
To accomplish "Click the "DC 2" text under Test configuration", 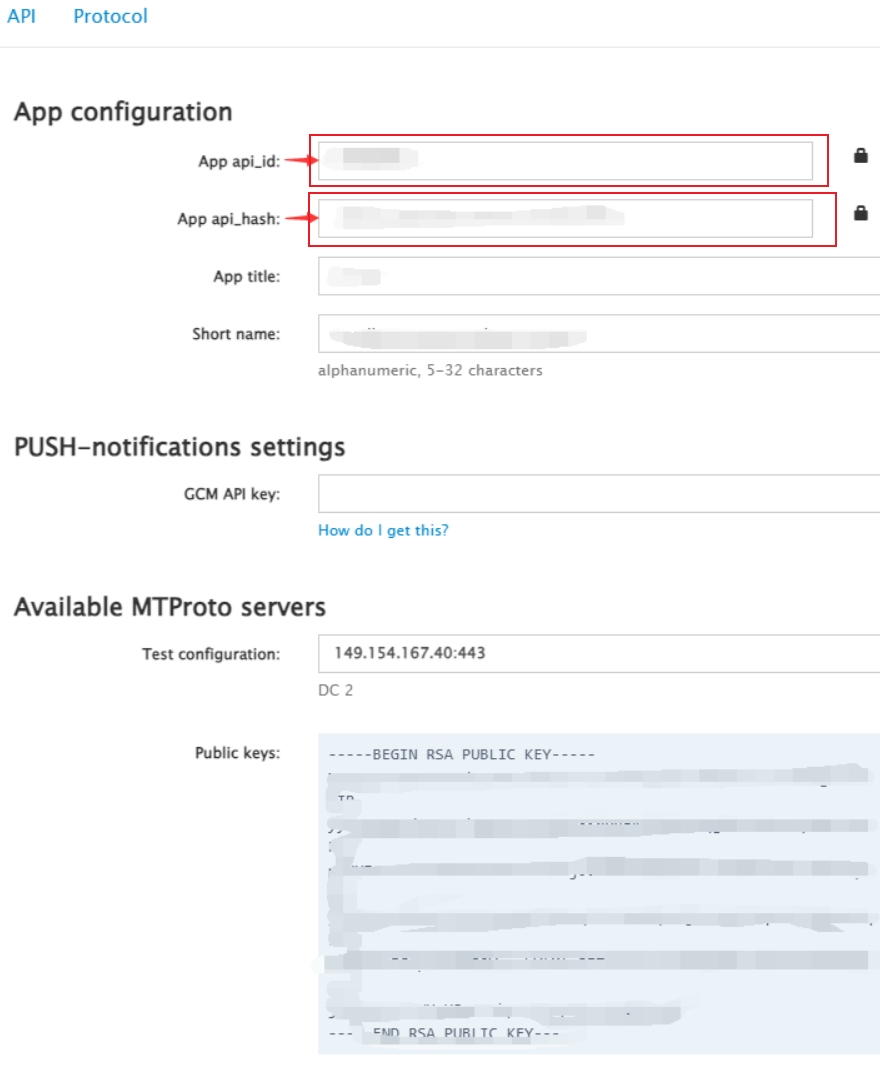I will tap(335, 690).
